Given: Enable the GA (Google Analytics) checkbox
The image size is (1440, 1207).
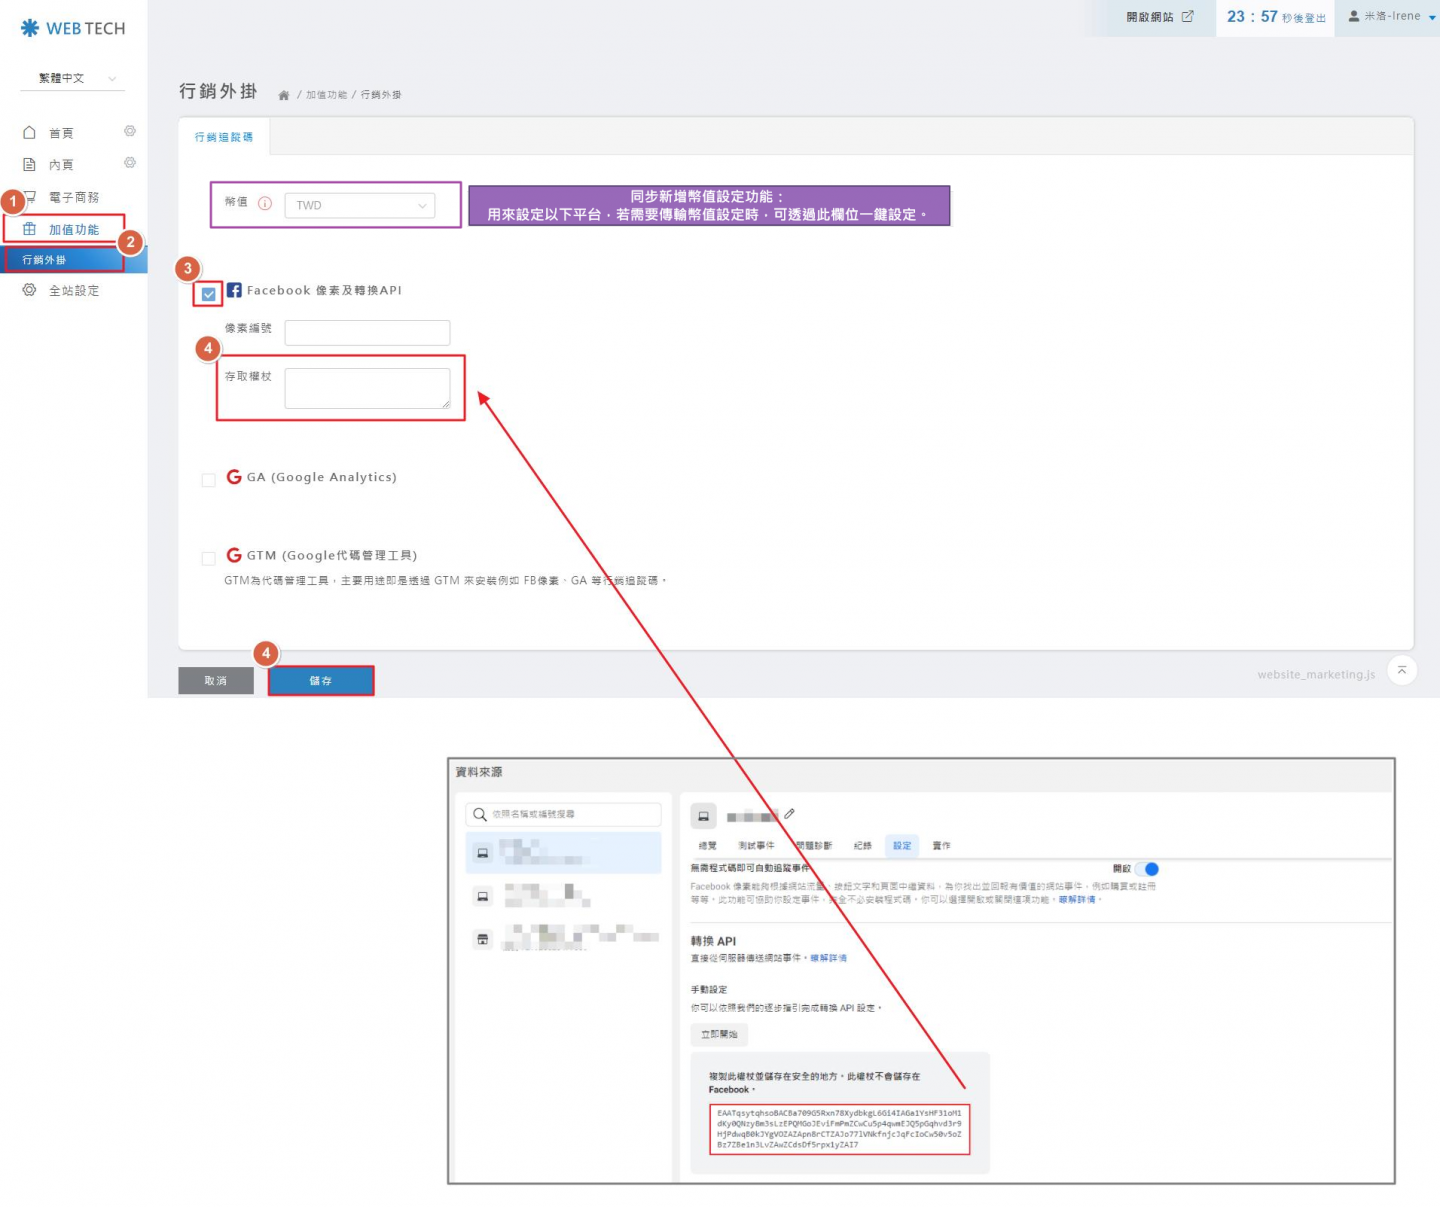Looking at the screenshot, I should [x=208, y=480].
